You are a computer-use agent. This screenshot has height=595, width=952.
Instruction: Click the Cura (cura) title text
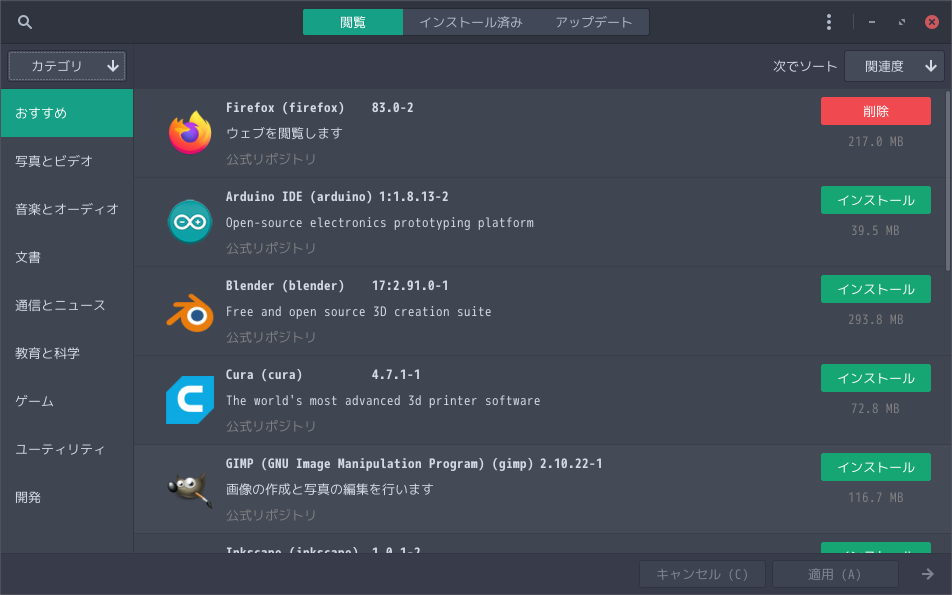click(x=264, y=375)
